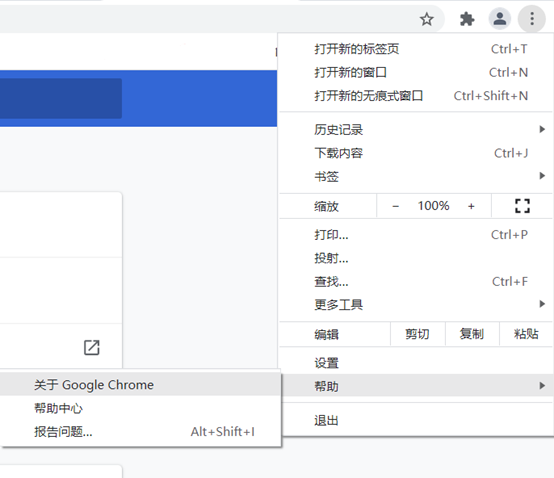Select 报告问题... from the submenu
Screen dimensions: 554x478
tap(140, 431)
